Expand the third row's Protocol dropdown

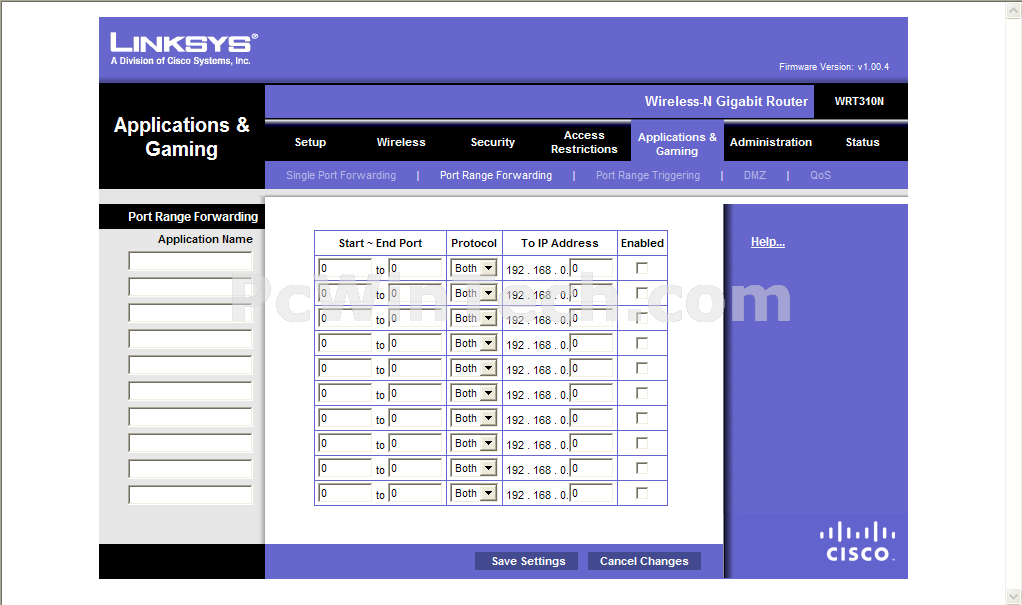(x=474, y=318)
